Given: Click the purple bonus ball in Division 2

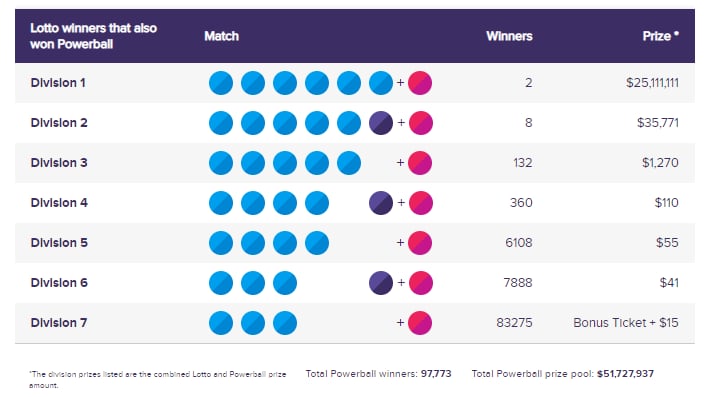Looking at the screenshot, I should [x=381, y=123].
